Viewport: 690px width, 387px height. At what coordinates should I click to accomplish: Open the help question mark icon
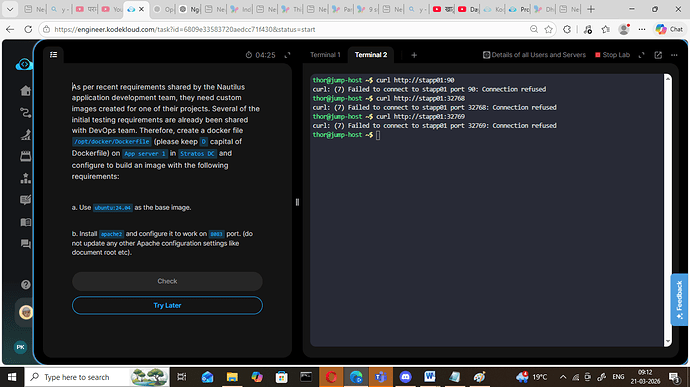click(26, 284)
